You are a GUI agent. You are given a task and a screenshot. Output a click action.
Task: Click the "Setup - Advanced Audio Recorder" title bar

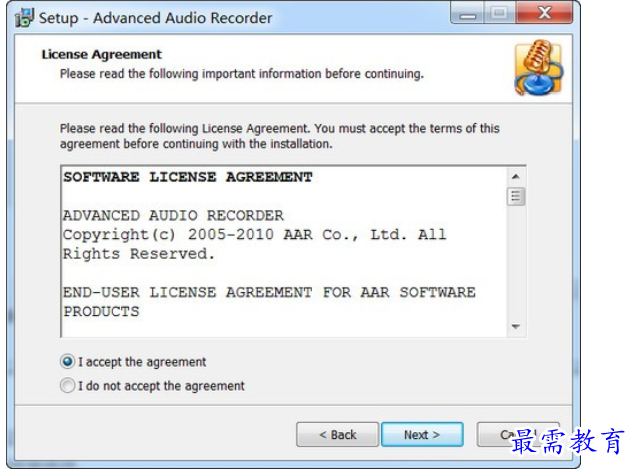pyautogui.click(x=156, y=18)
